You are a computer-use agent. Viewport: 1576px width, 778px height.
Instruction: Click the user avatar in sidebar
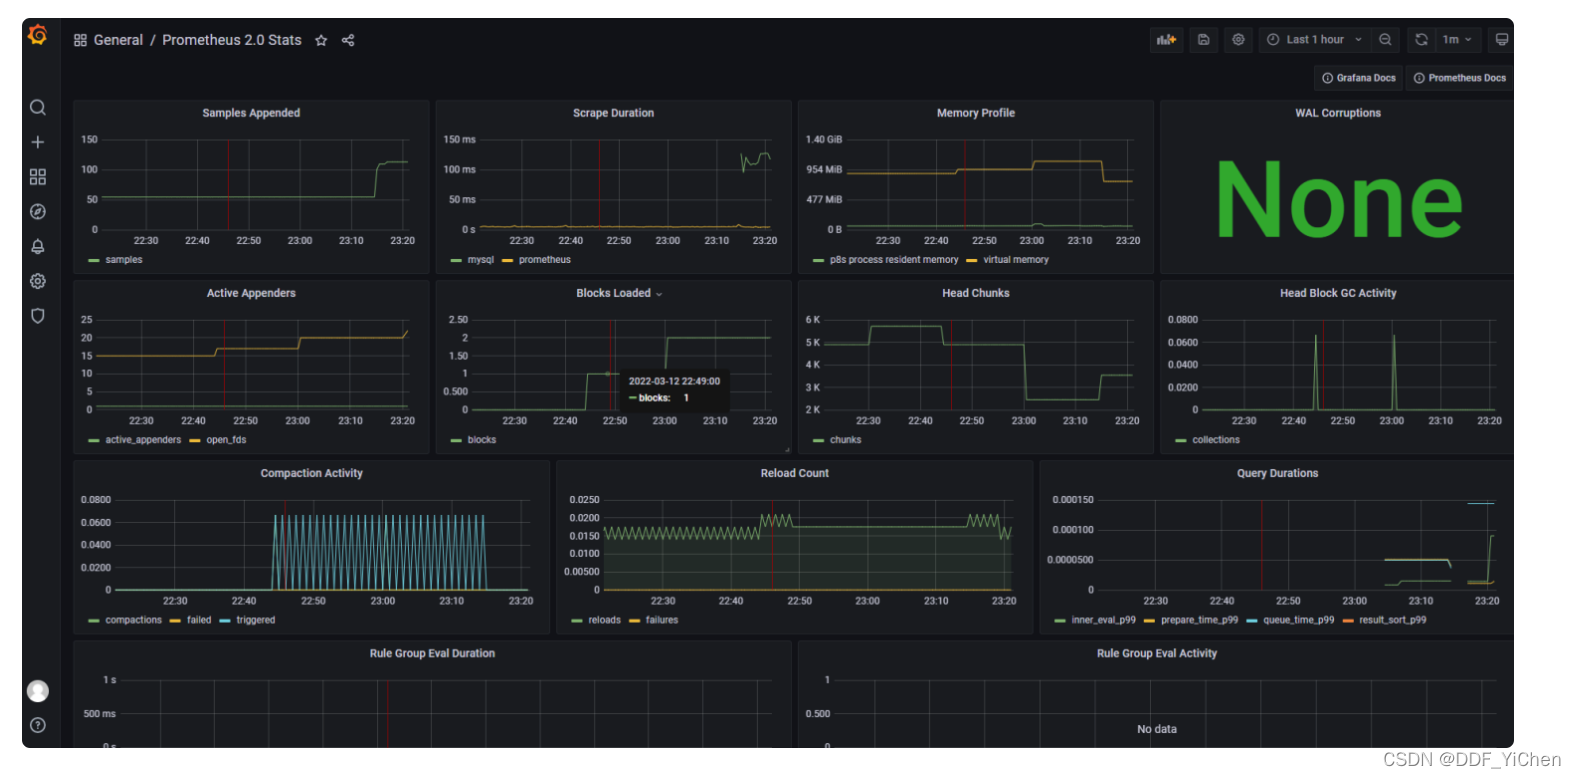(x=38, y=691)
